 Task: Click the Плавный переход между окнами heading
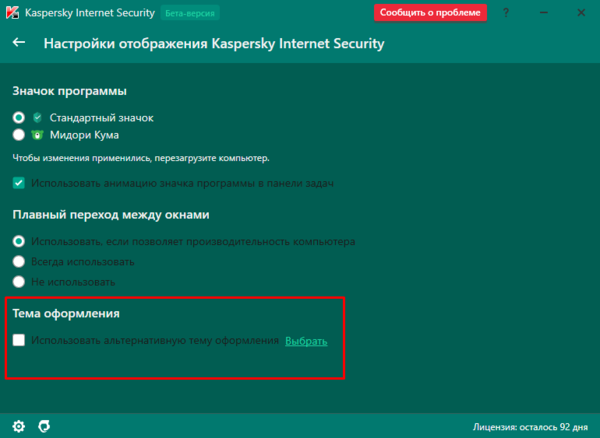pyautogui.click(x=111, y=215)
